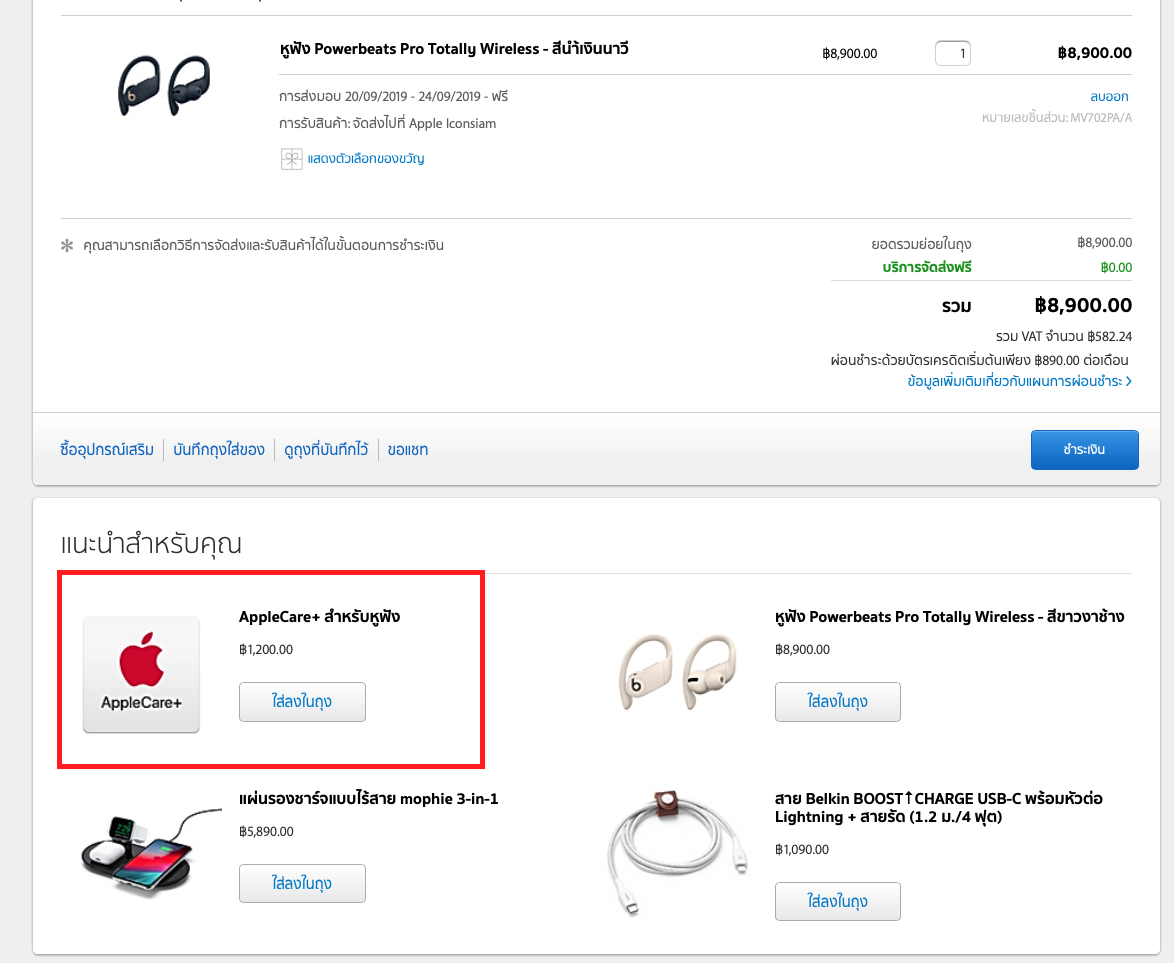Click the asterisk icon beside delivery note
The image size is (1174, 963).
[x=66, y=244]
